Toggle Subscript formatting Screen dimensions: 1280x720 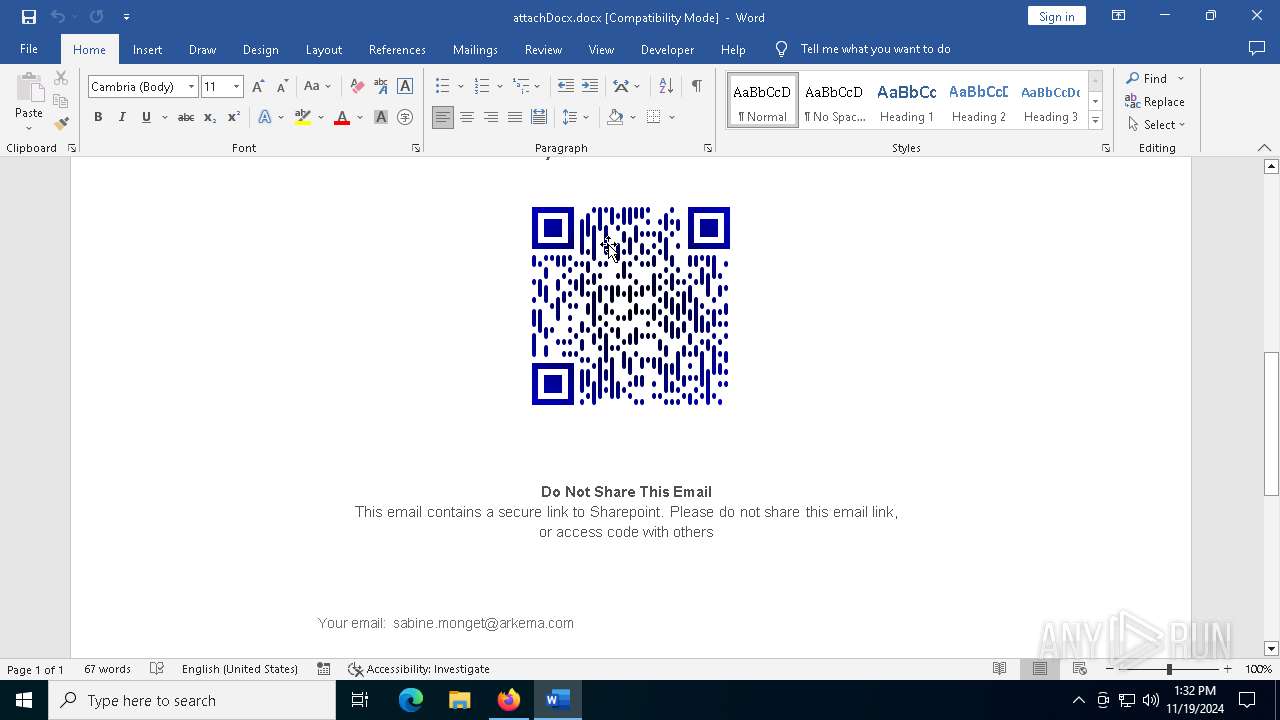[x=210, y=117]
